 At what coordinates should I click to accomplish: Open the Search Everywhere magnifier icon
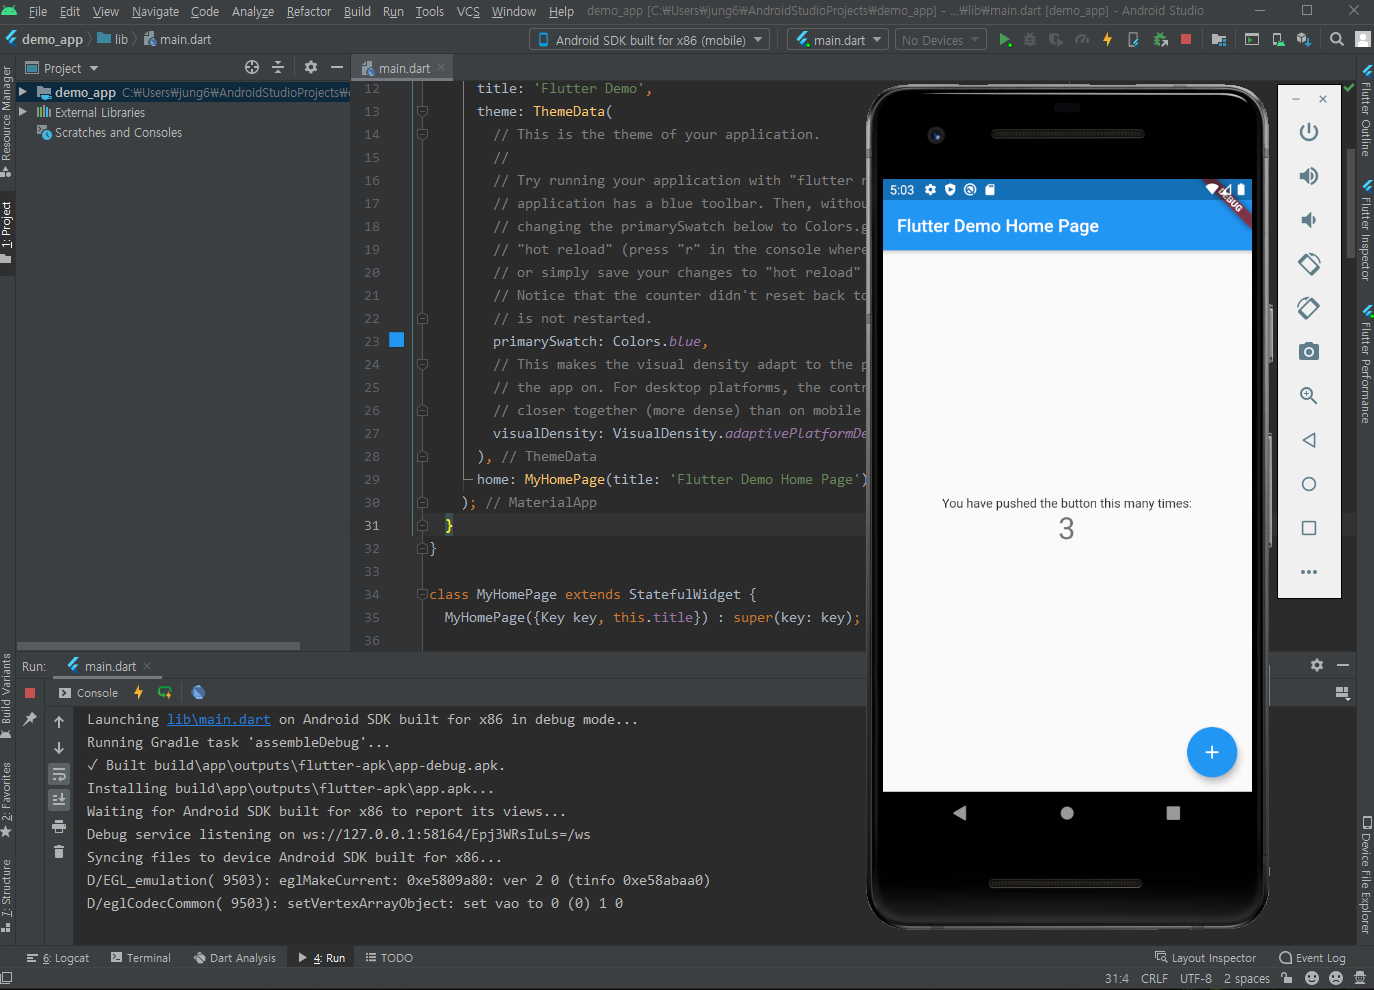[1337, 40]
